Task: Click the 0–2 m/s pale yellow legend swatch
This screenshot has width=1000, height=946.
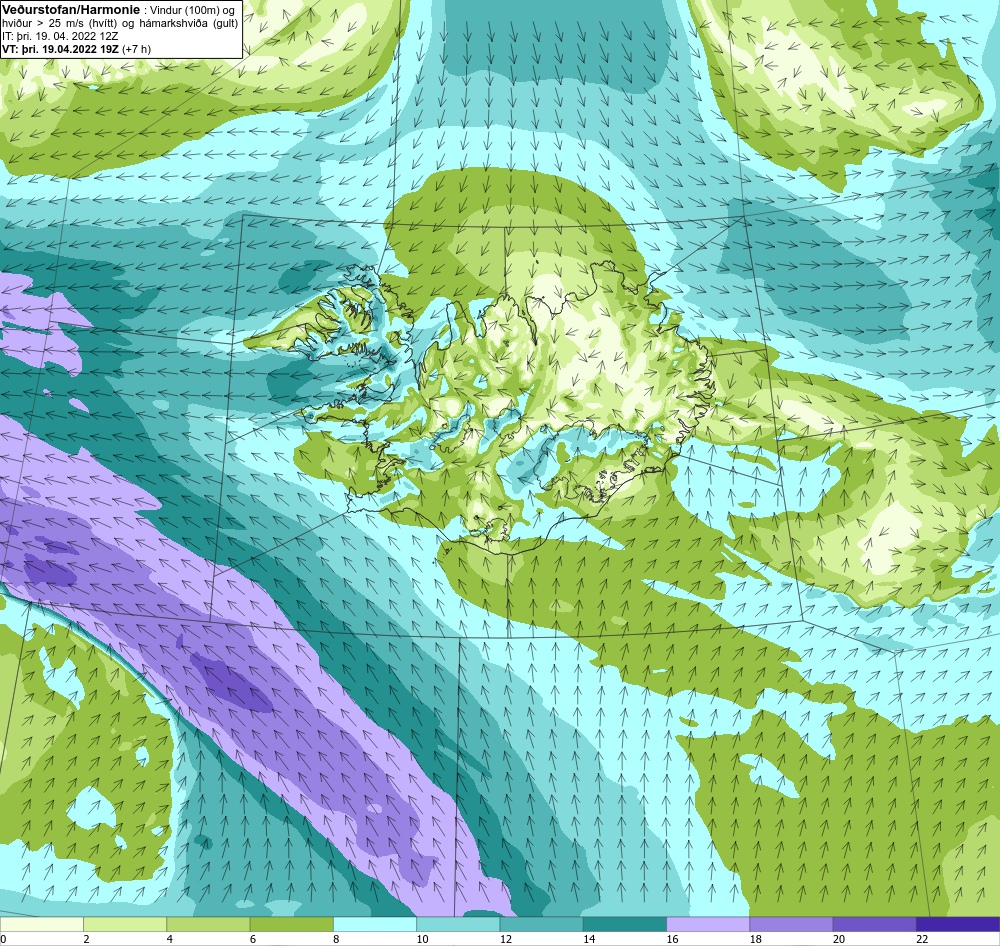Action: click(41, 924)
